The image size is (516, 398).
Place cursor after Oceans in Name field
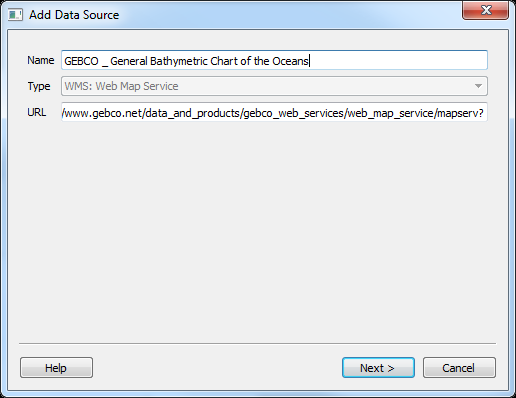310,61
